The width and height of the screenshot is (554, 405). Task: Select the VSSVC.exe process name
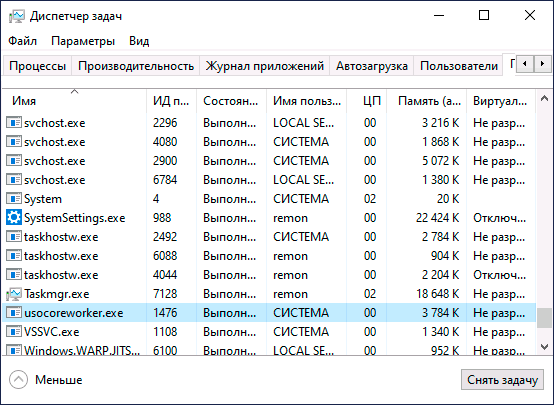point(52,332)
